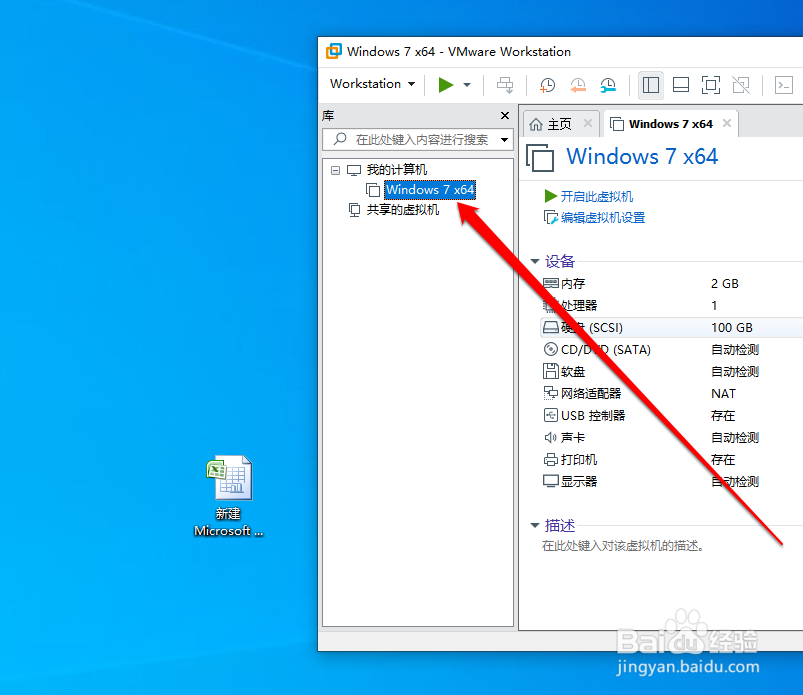Click the Unity mode toolbar icon
This screenshot has width=803, height=695.
(741, 85)
